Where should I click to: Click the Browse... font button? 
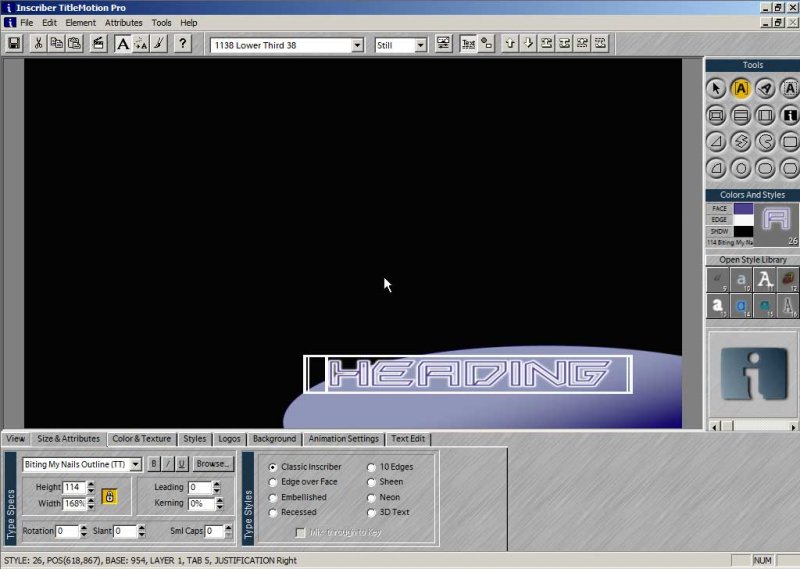[213, 464]
